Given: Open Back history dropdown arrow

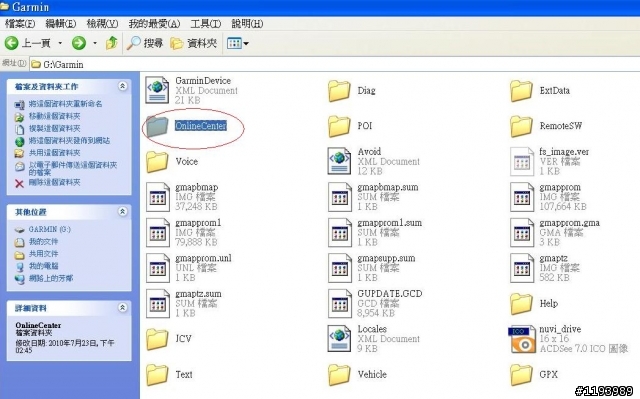Looking at the screenshot, I should click(x=60, y=43).
